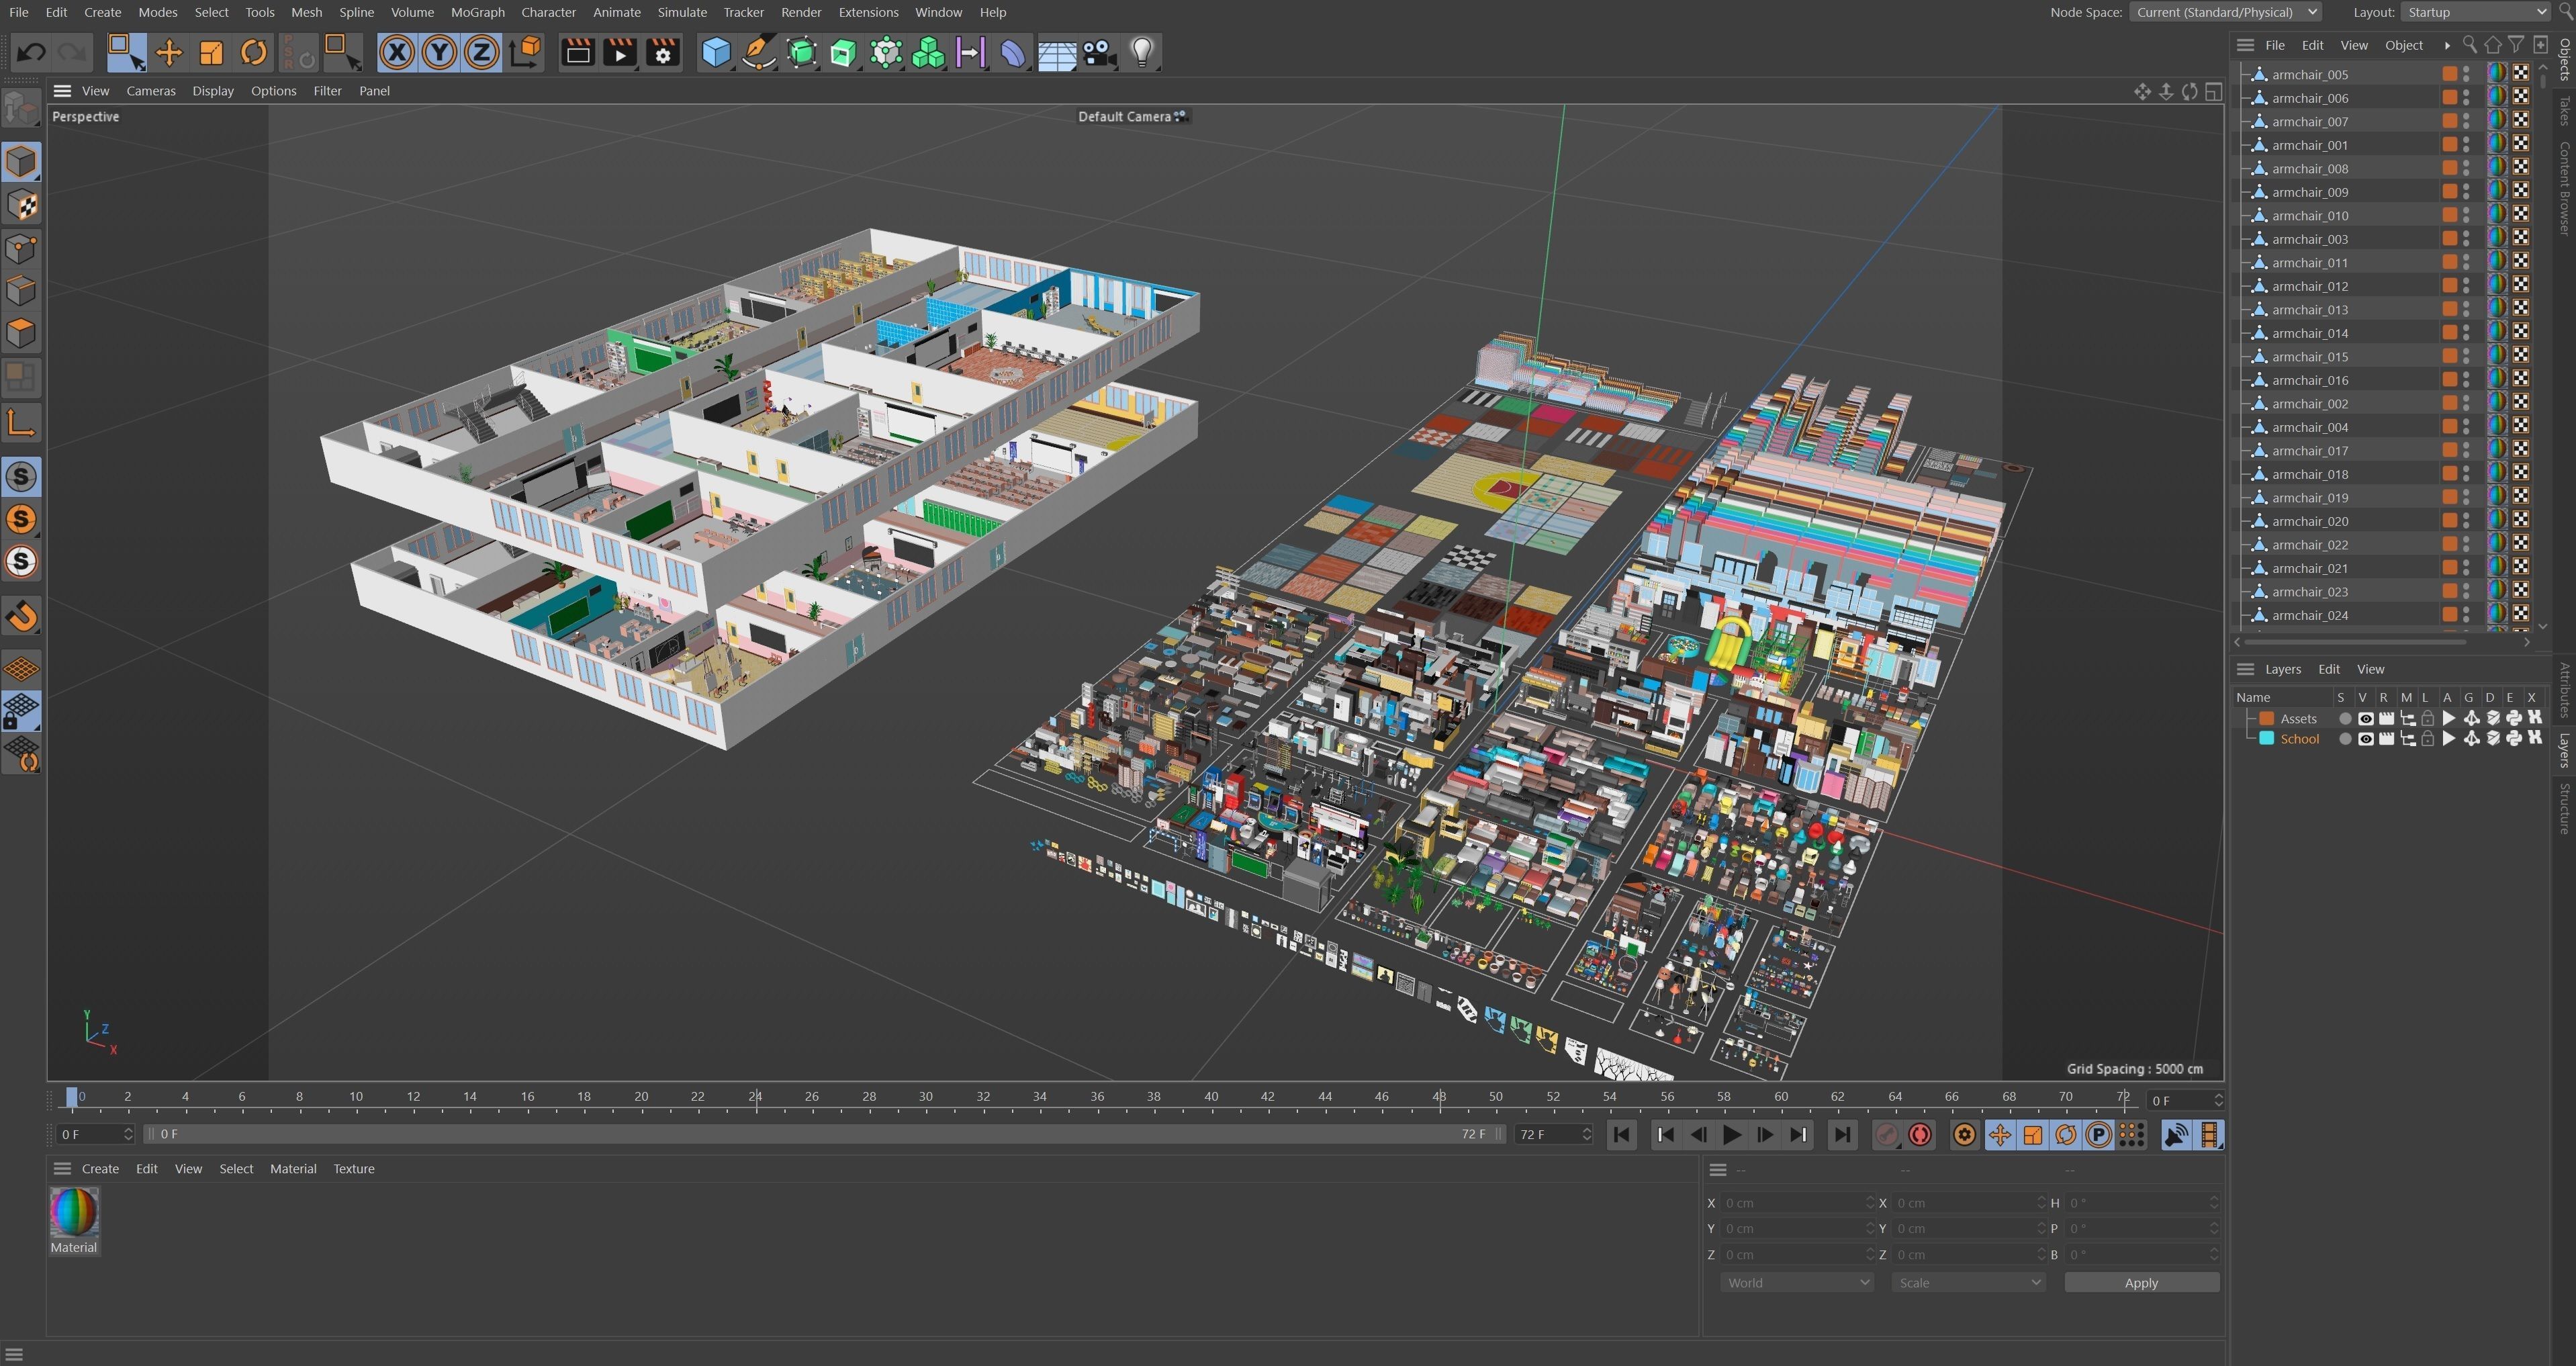Switch to Polygons mode in left sidebar

[21, 333]
